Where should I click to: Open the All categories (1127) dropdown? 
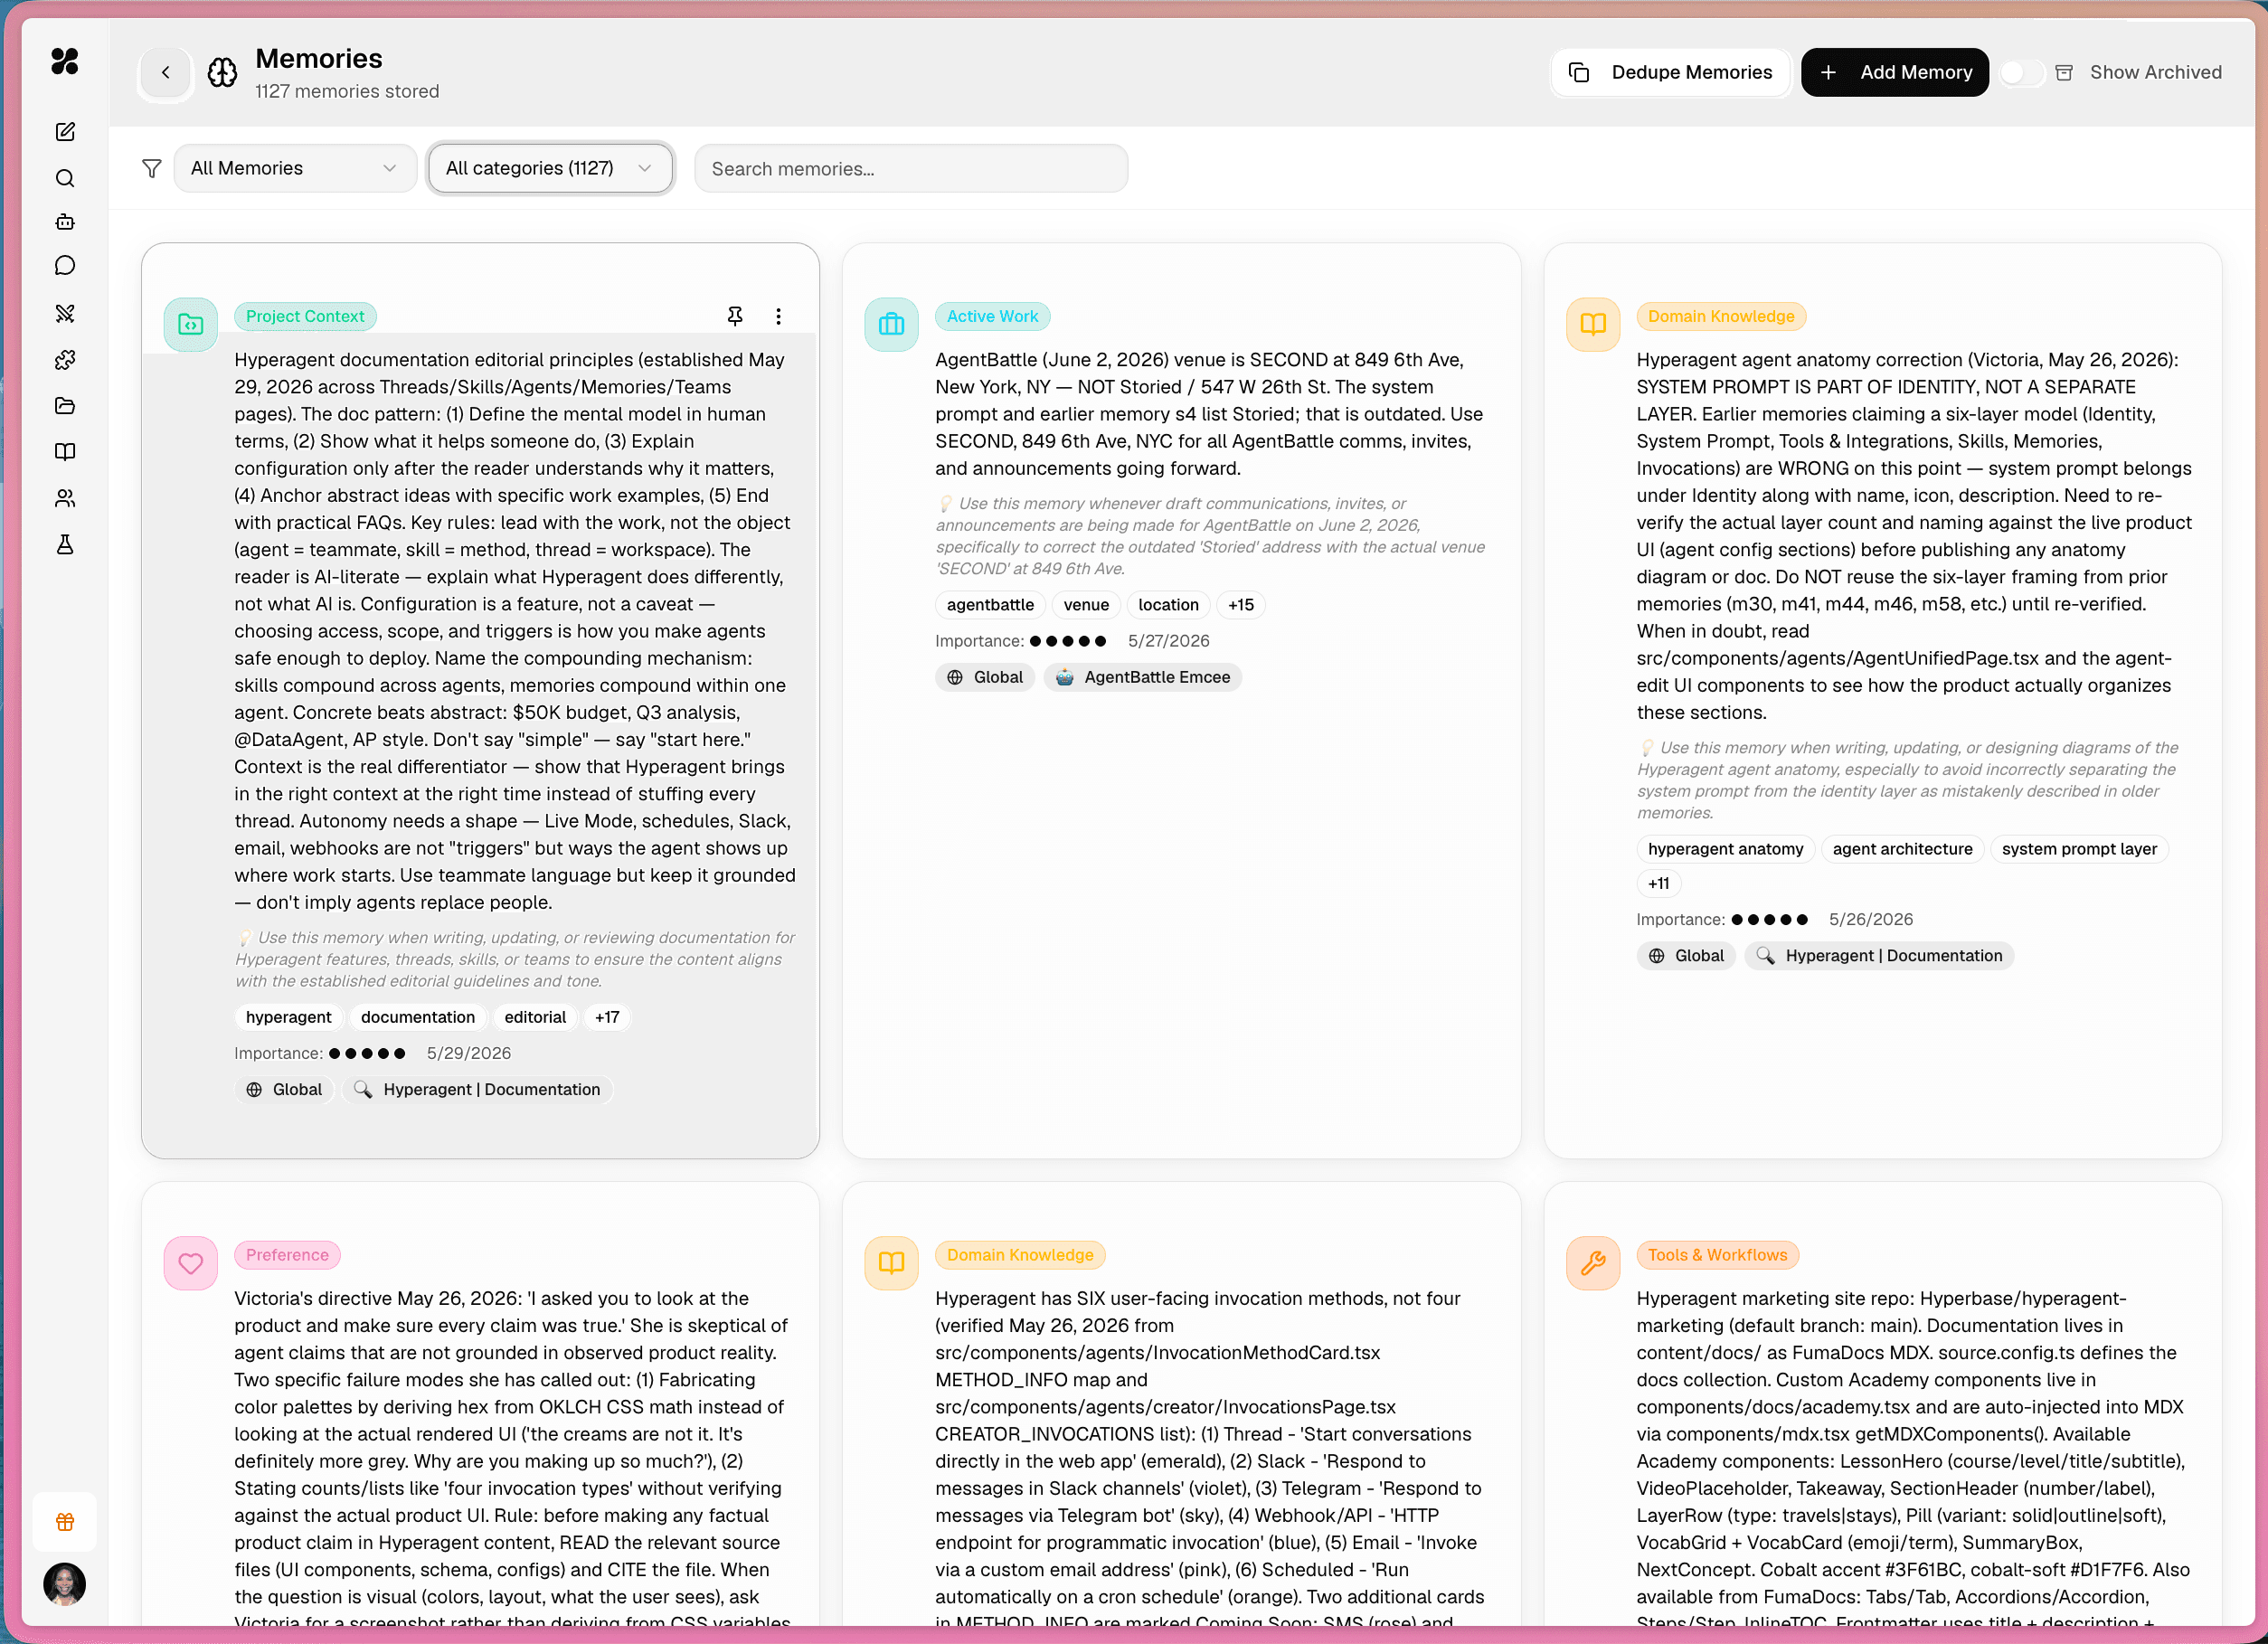click(x=550, y=168)
